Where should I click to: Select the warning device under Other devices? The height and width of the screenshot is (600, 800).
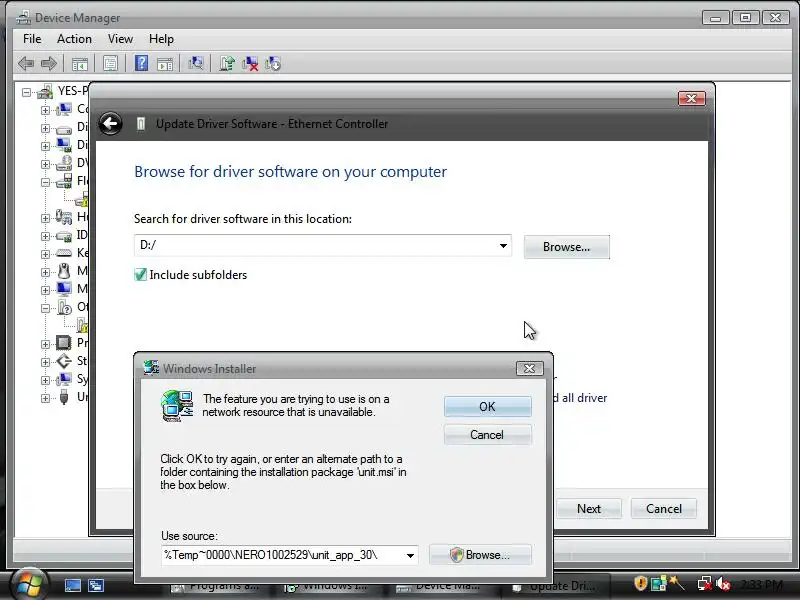coord(83,325)
